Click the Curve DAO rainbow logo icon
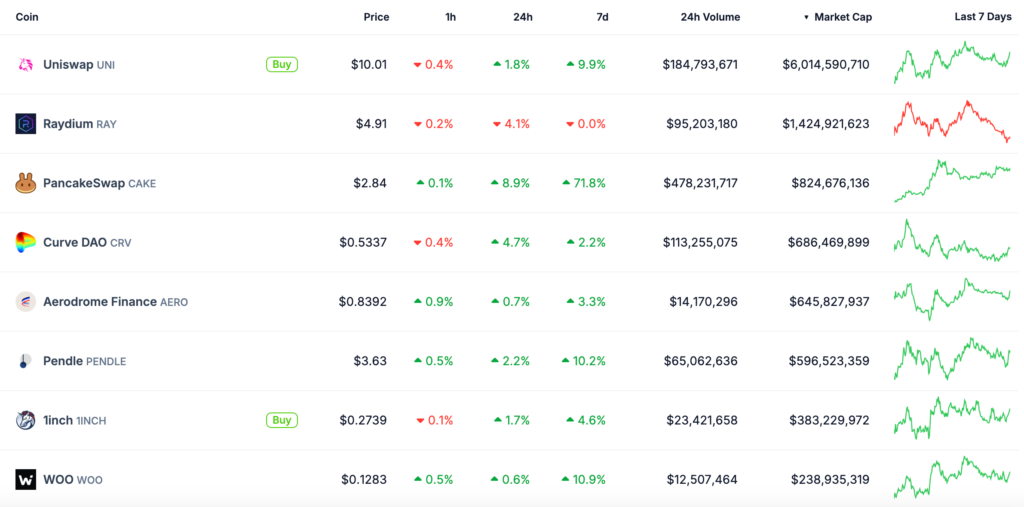The width and height of the screenshot is (1024, 507). pyautogui.click(x=25, y=242)
